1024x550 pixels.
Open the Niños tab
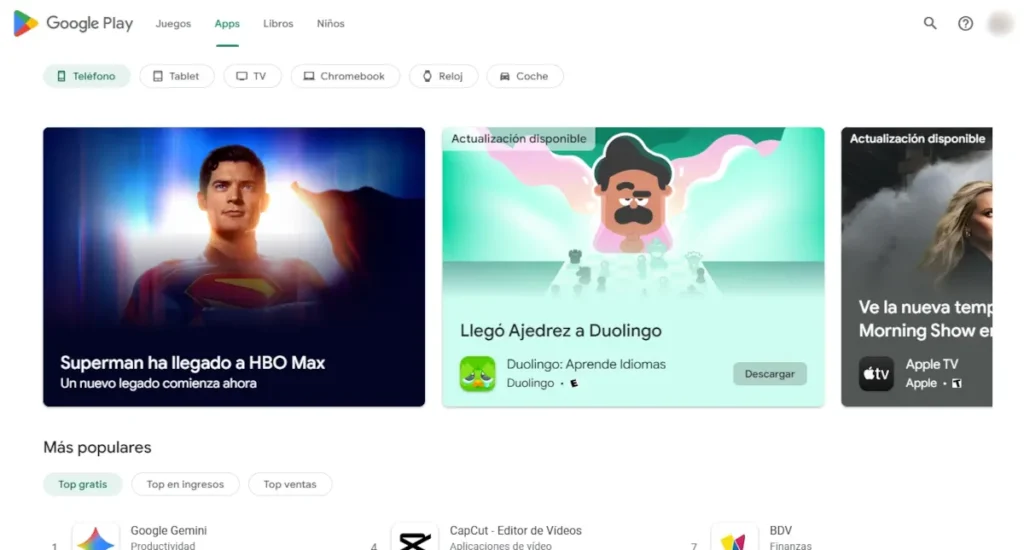(330, 24)
